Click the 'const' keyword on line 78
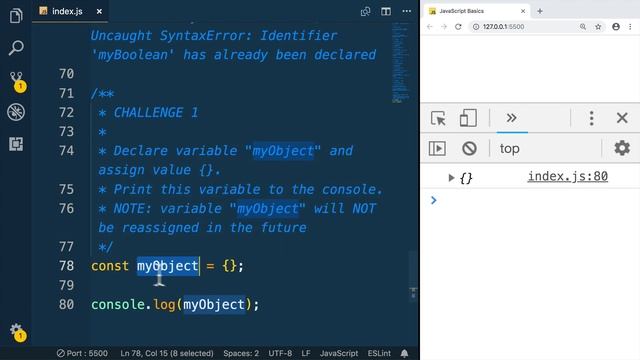Screen dimensions: 640x360 click(110, 266)
